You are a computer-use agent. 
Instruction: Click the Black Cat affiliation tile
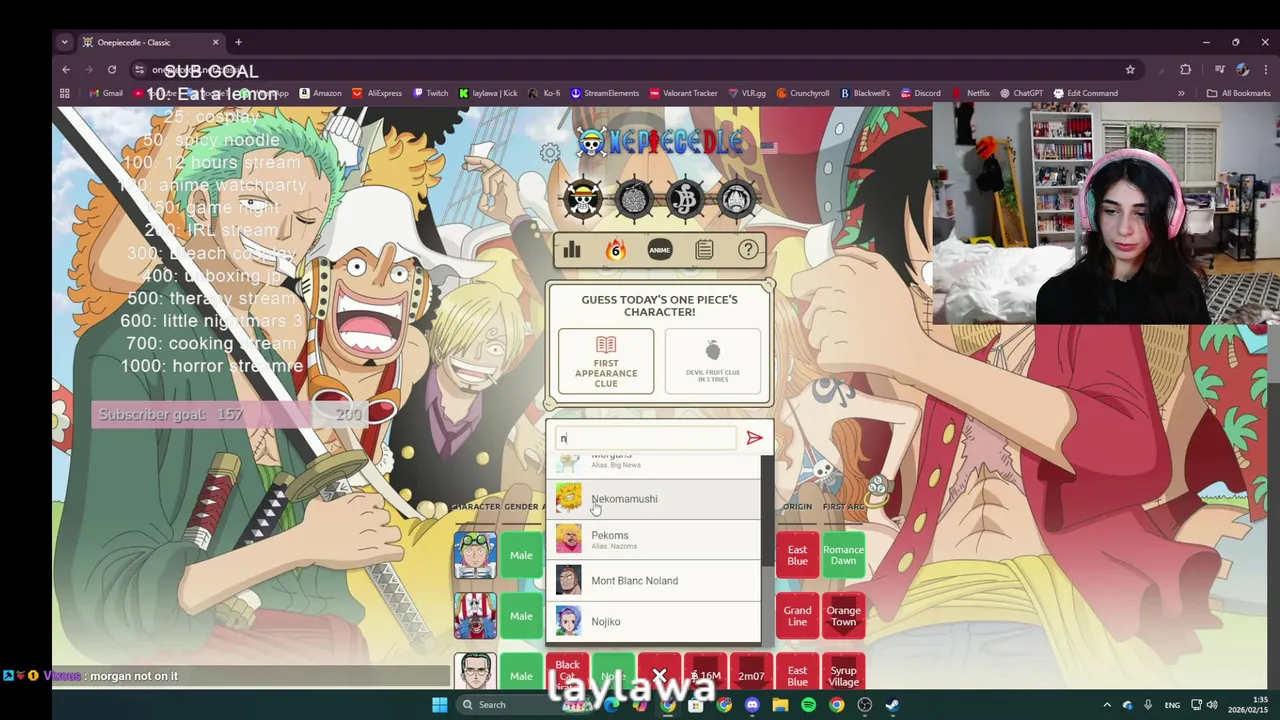567,671
